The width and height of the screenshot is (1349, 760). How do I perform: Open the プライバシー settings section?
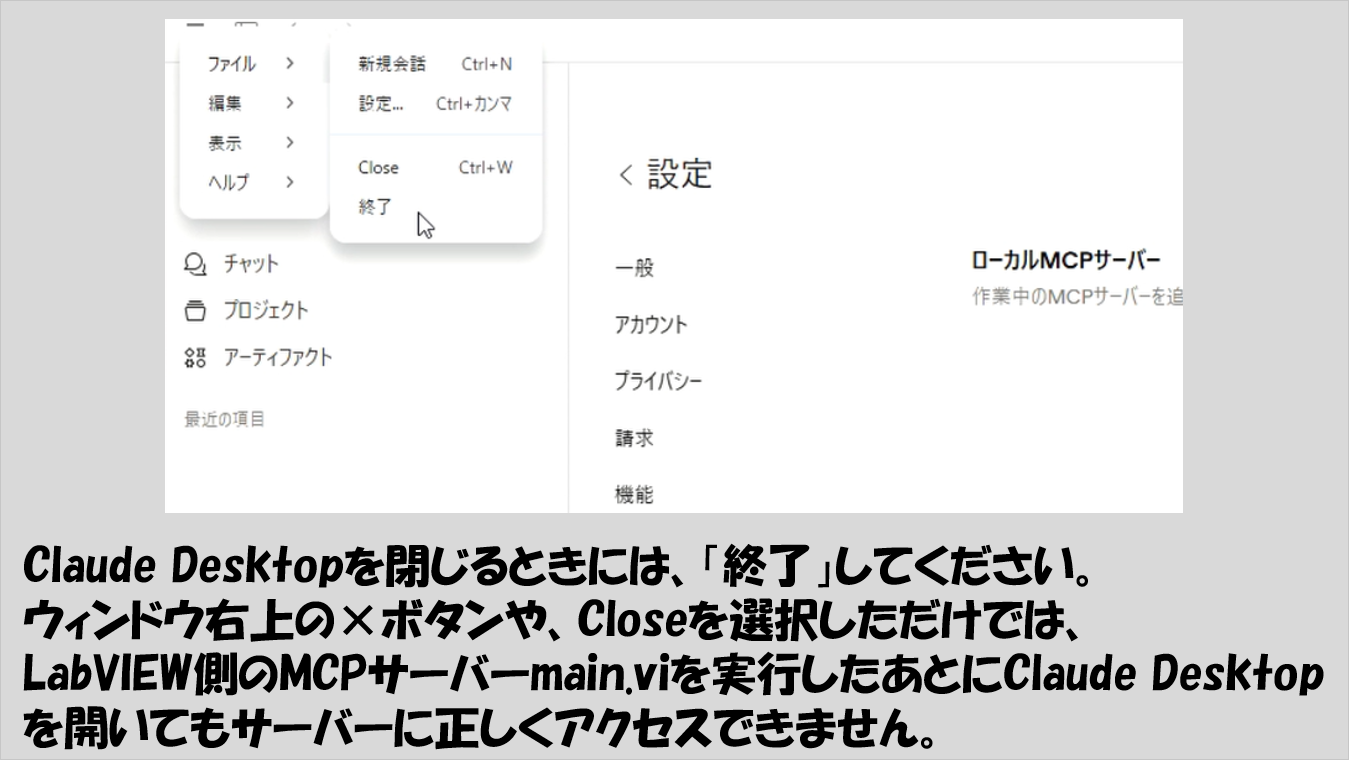pos(658,381)
